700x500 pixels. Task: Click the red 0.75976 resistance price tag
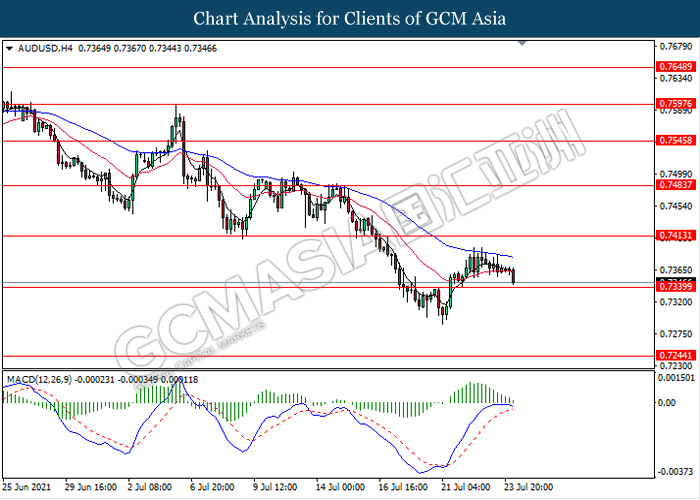(674, 103)
